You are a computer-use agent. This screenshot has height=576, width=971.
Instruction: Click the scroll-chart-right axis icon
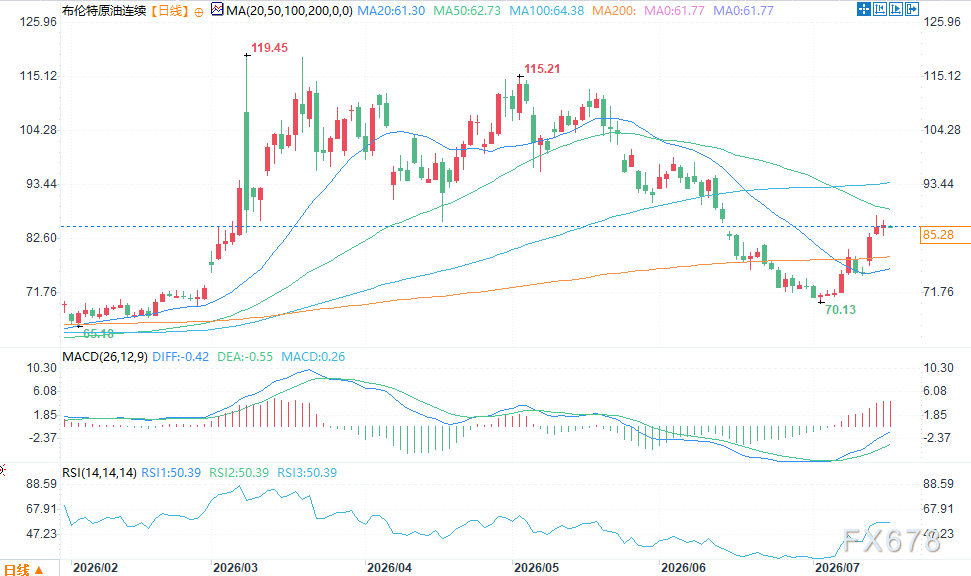tap(896, 9)
